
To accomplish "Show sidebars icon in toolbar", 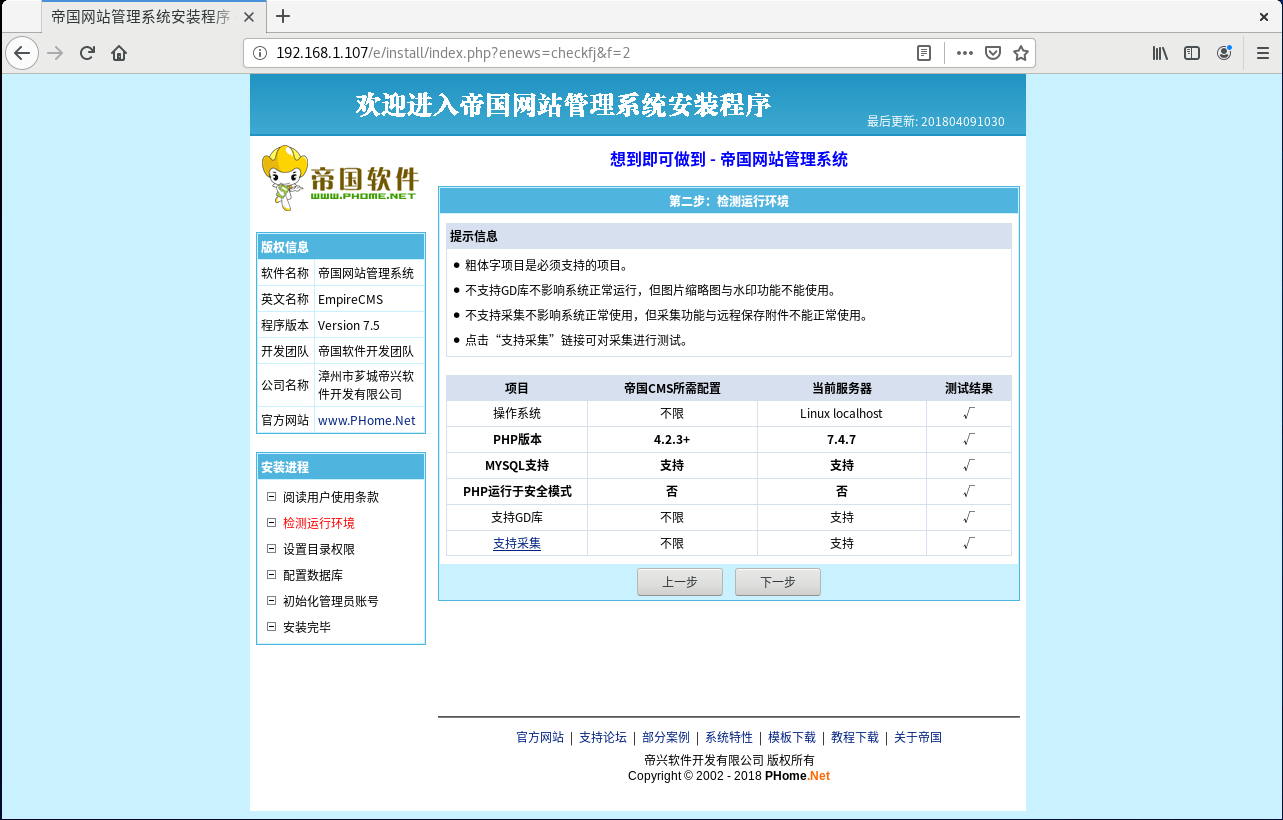I will pyautogui.click(x=1192, y=53).
